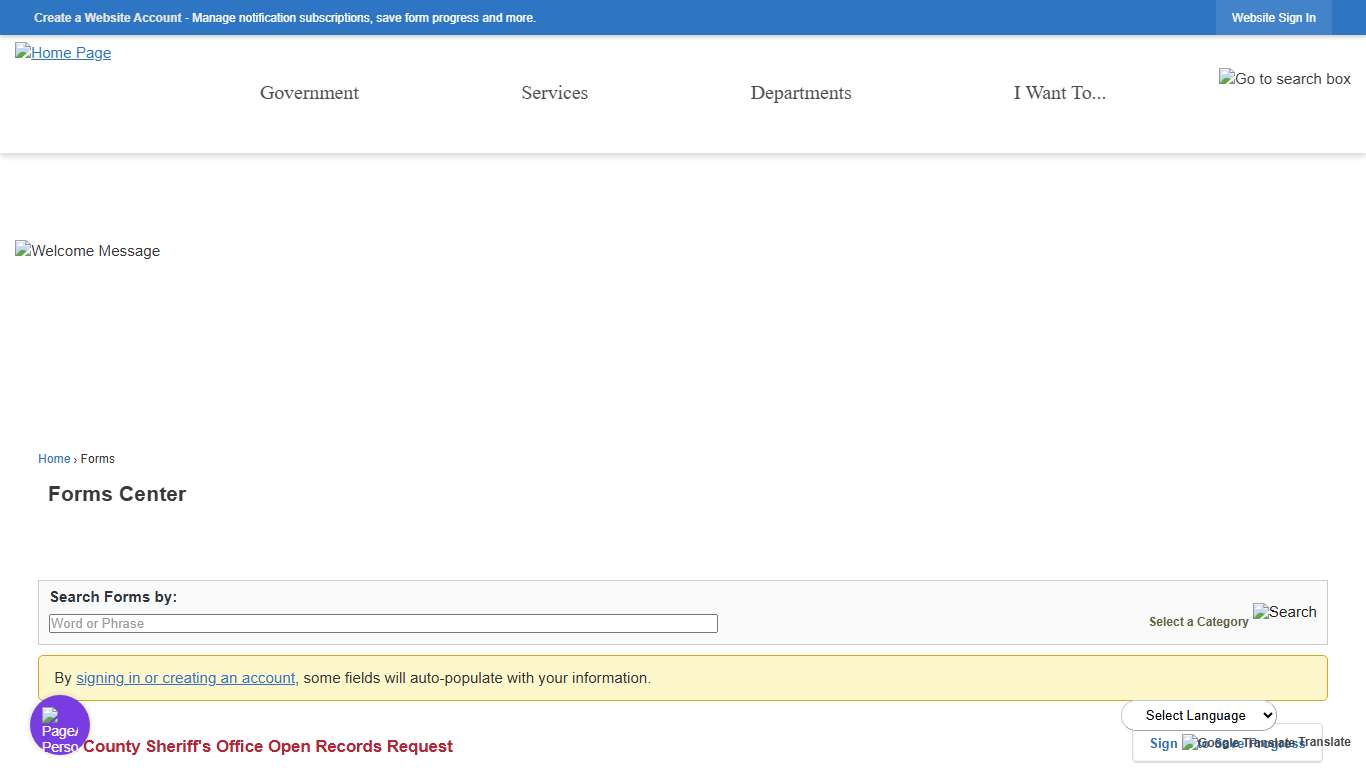The height and width of the screenshot is (768, 1366).
Task: Click the Website Sign In button
Action: pos(1273,17)
